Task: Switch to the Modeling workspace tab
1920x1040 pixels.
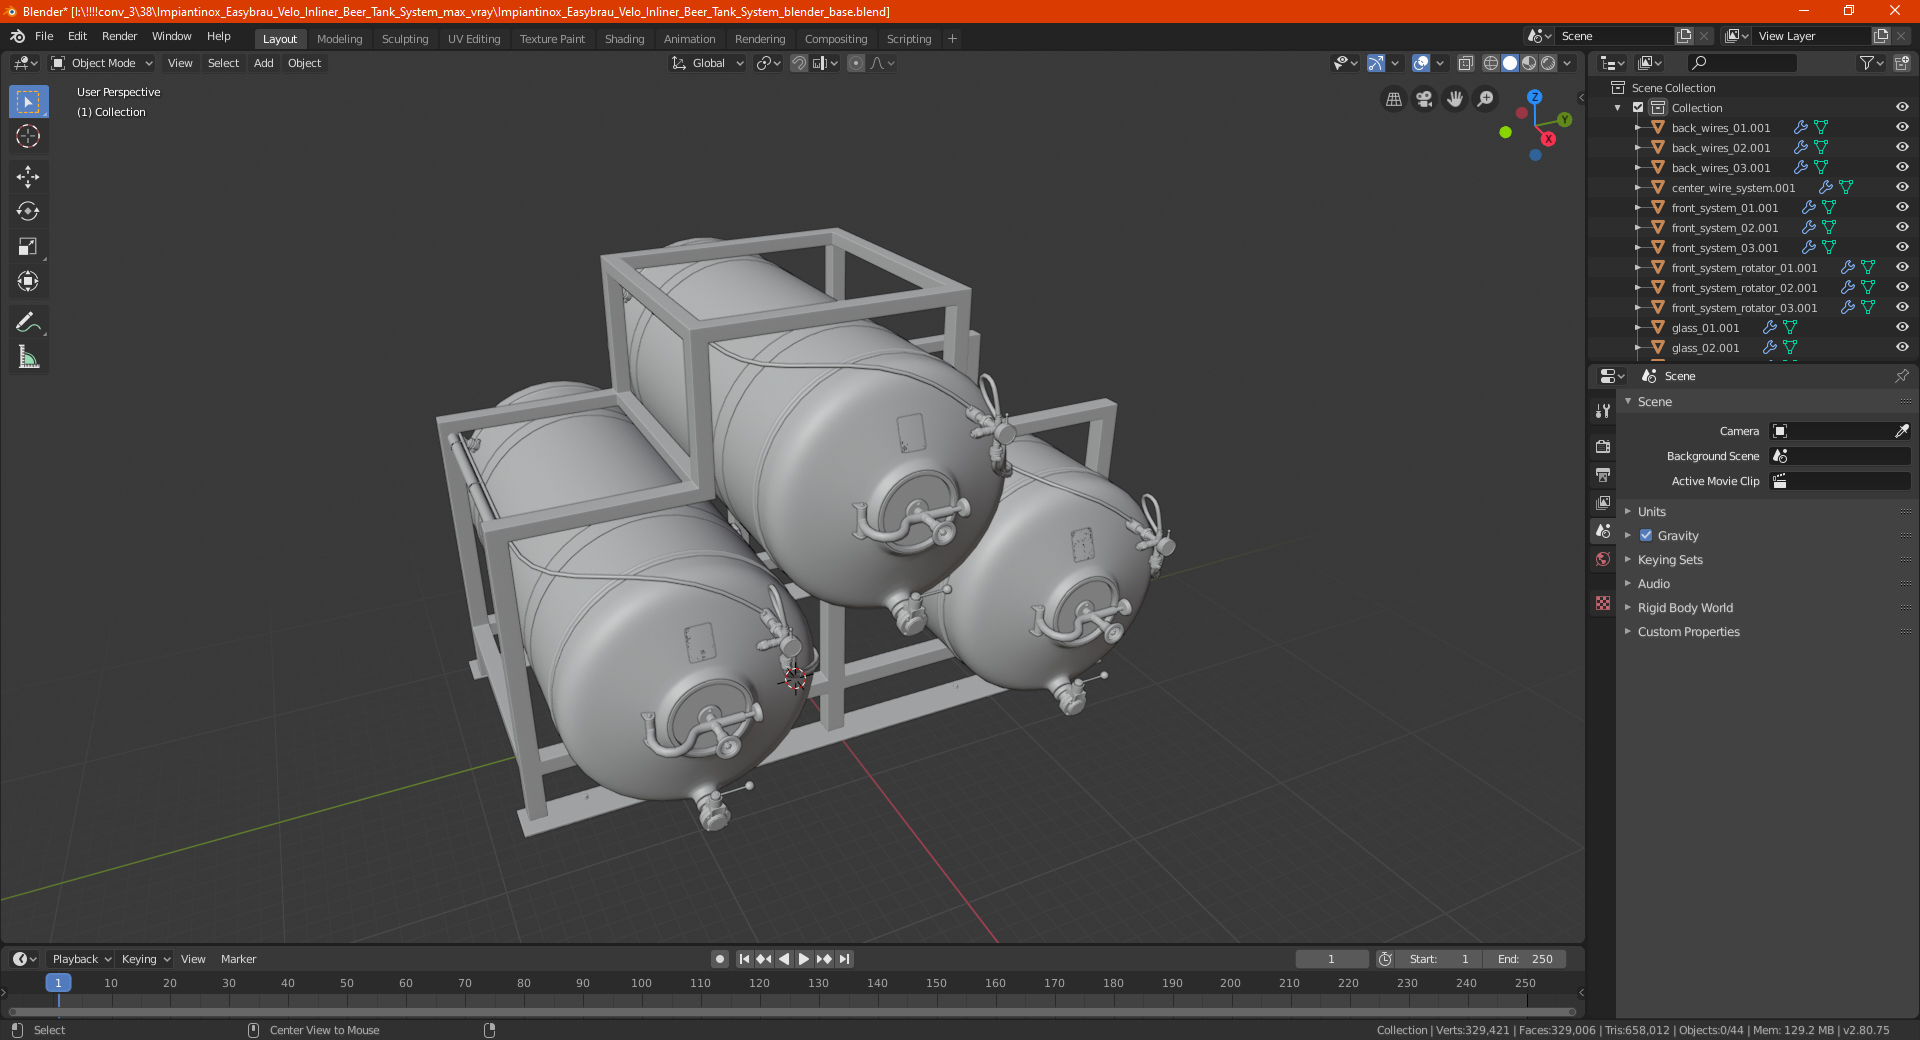Action: tap(339, 39)
